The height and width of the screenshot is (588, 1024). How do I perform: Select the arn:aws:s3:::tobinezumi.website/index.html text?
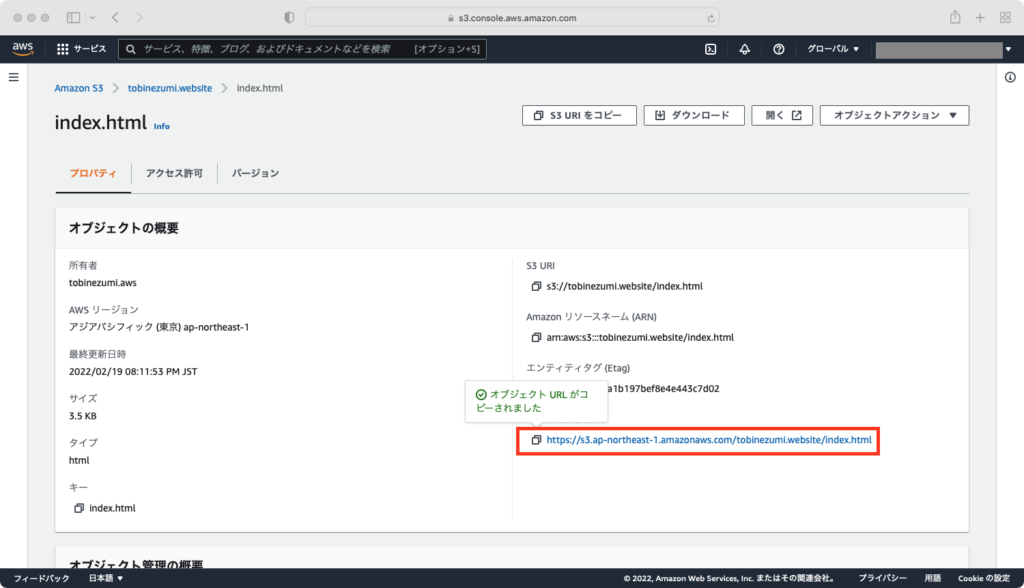pos(640,337)
